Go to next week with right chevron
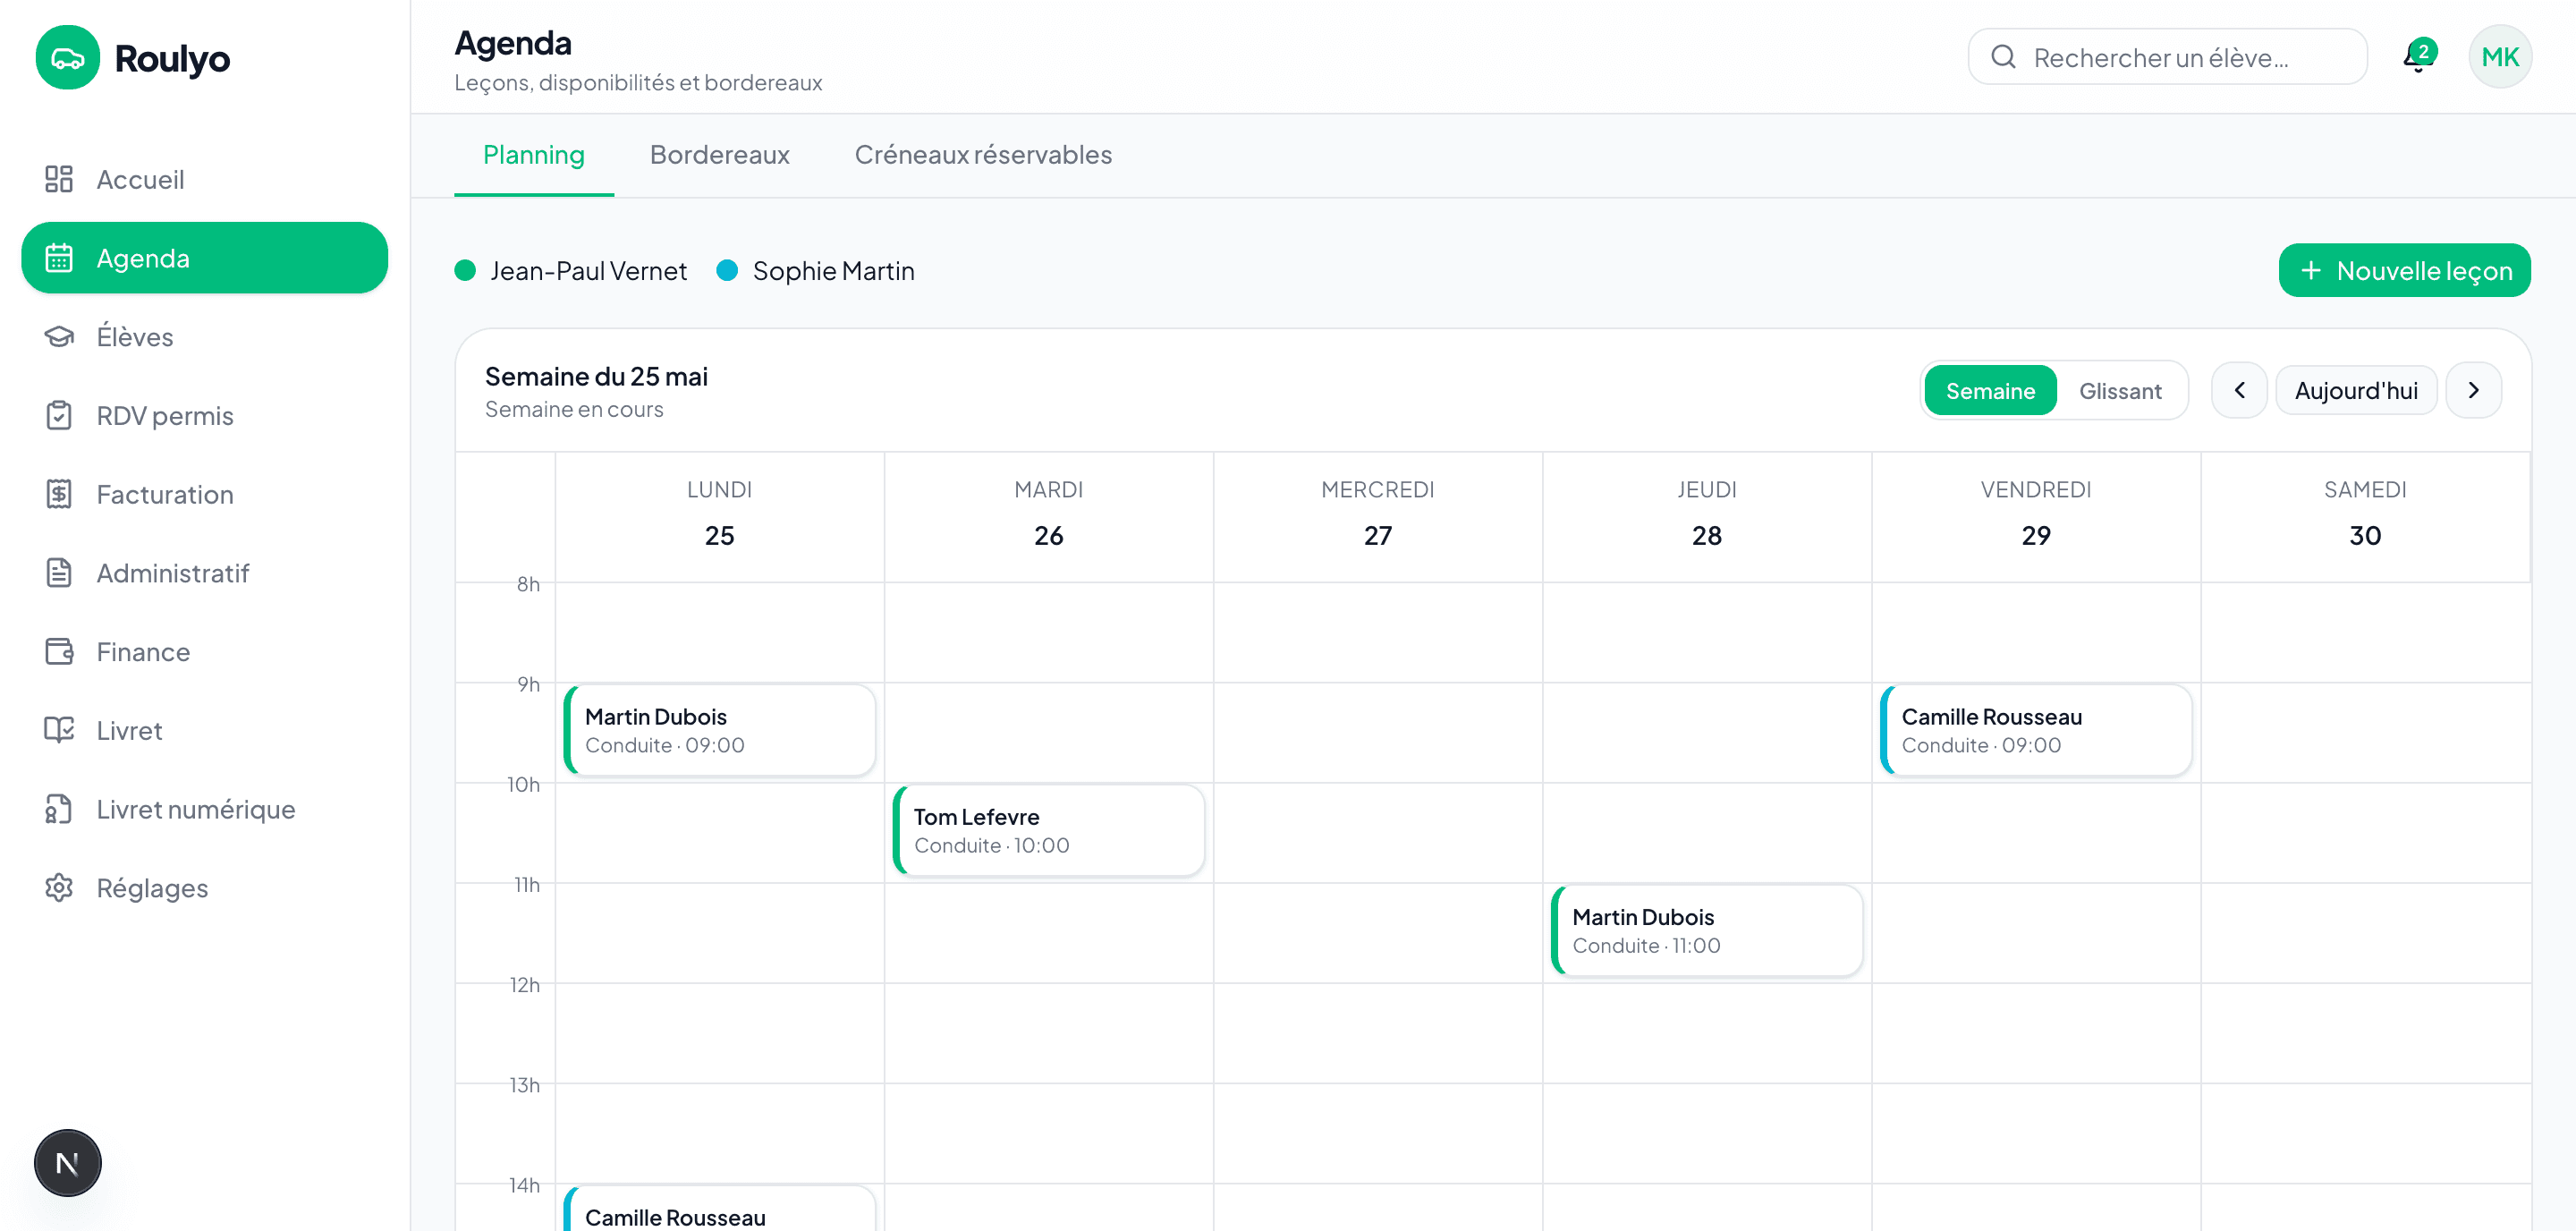This screenshot has height=1231, width=2576. tap(2473, 390)
